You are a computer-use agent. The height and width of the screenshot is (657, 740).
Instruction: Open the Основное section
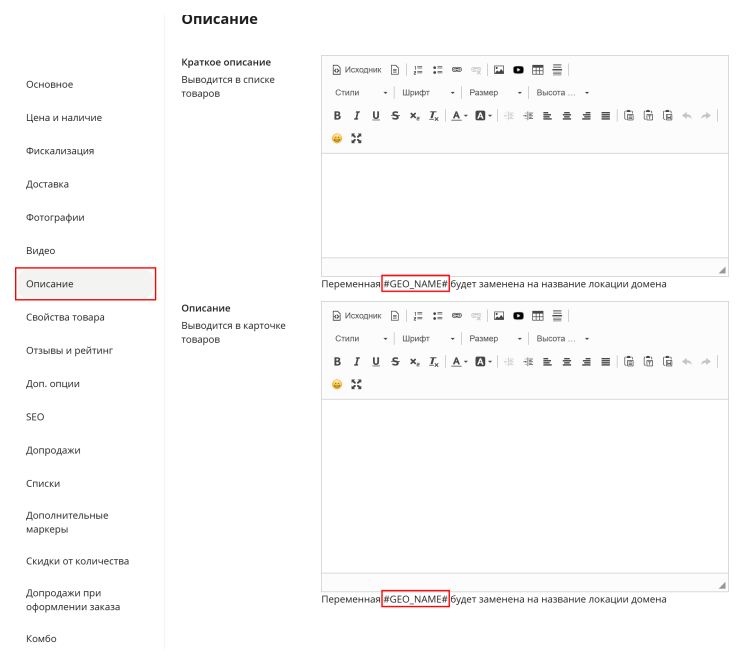(50, 84)
